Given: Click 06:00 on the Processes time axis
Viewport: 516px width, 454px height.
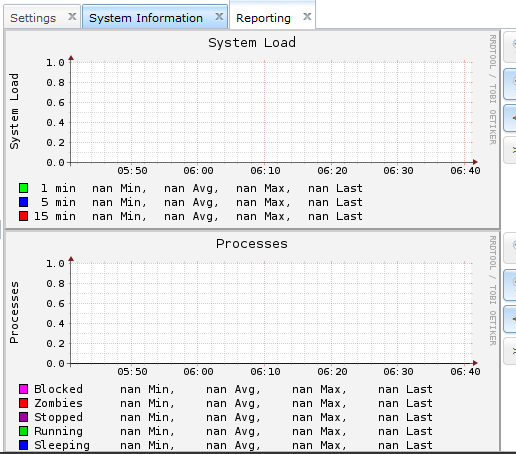Looking at the screenshot, I should 198,372.
